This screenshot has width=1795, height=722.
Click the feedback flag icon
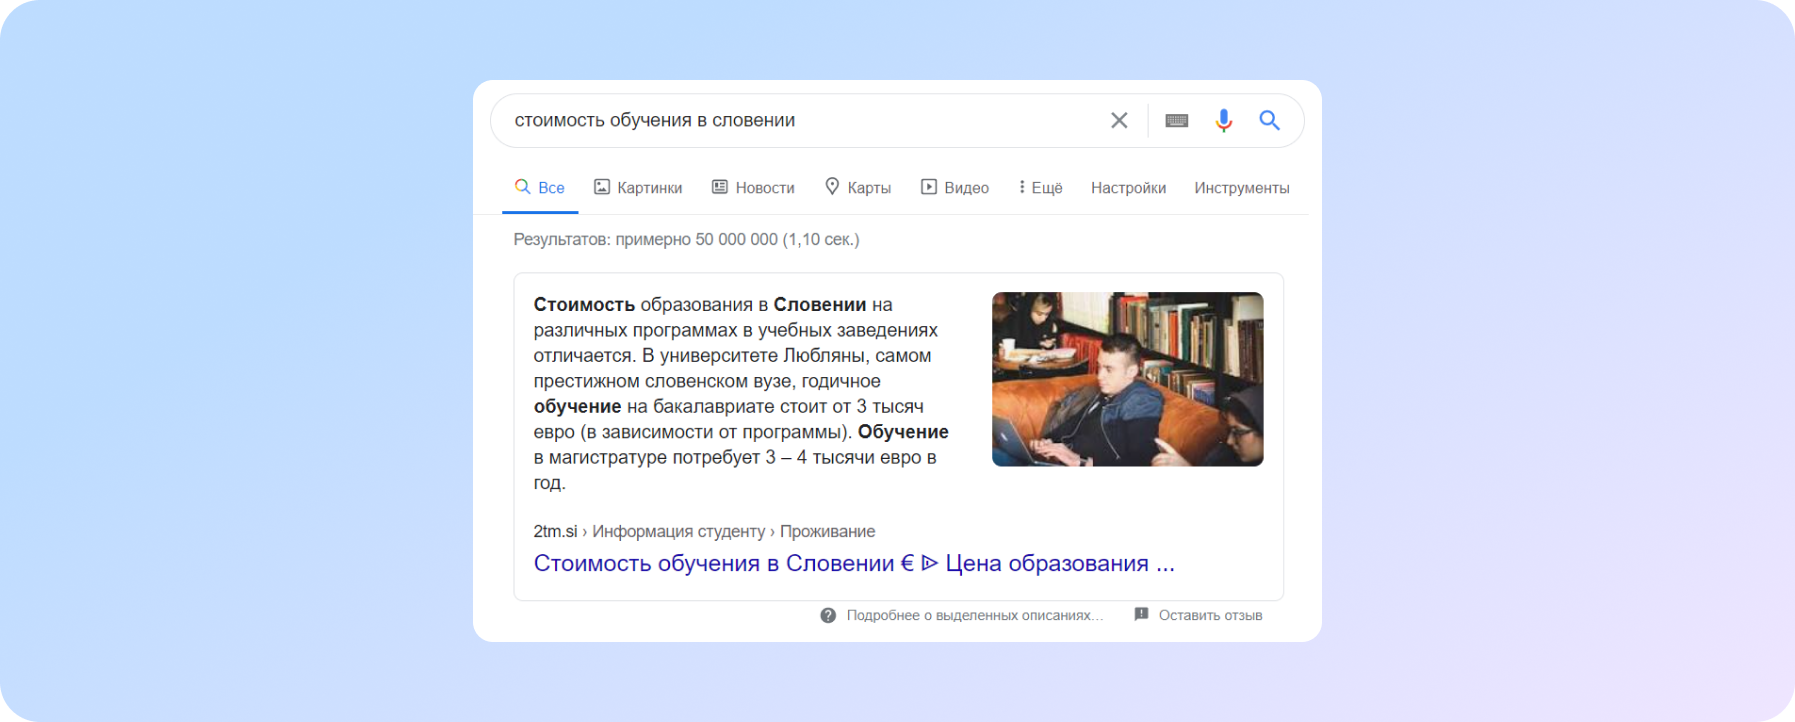tap(1141, 614)
